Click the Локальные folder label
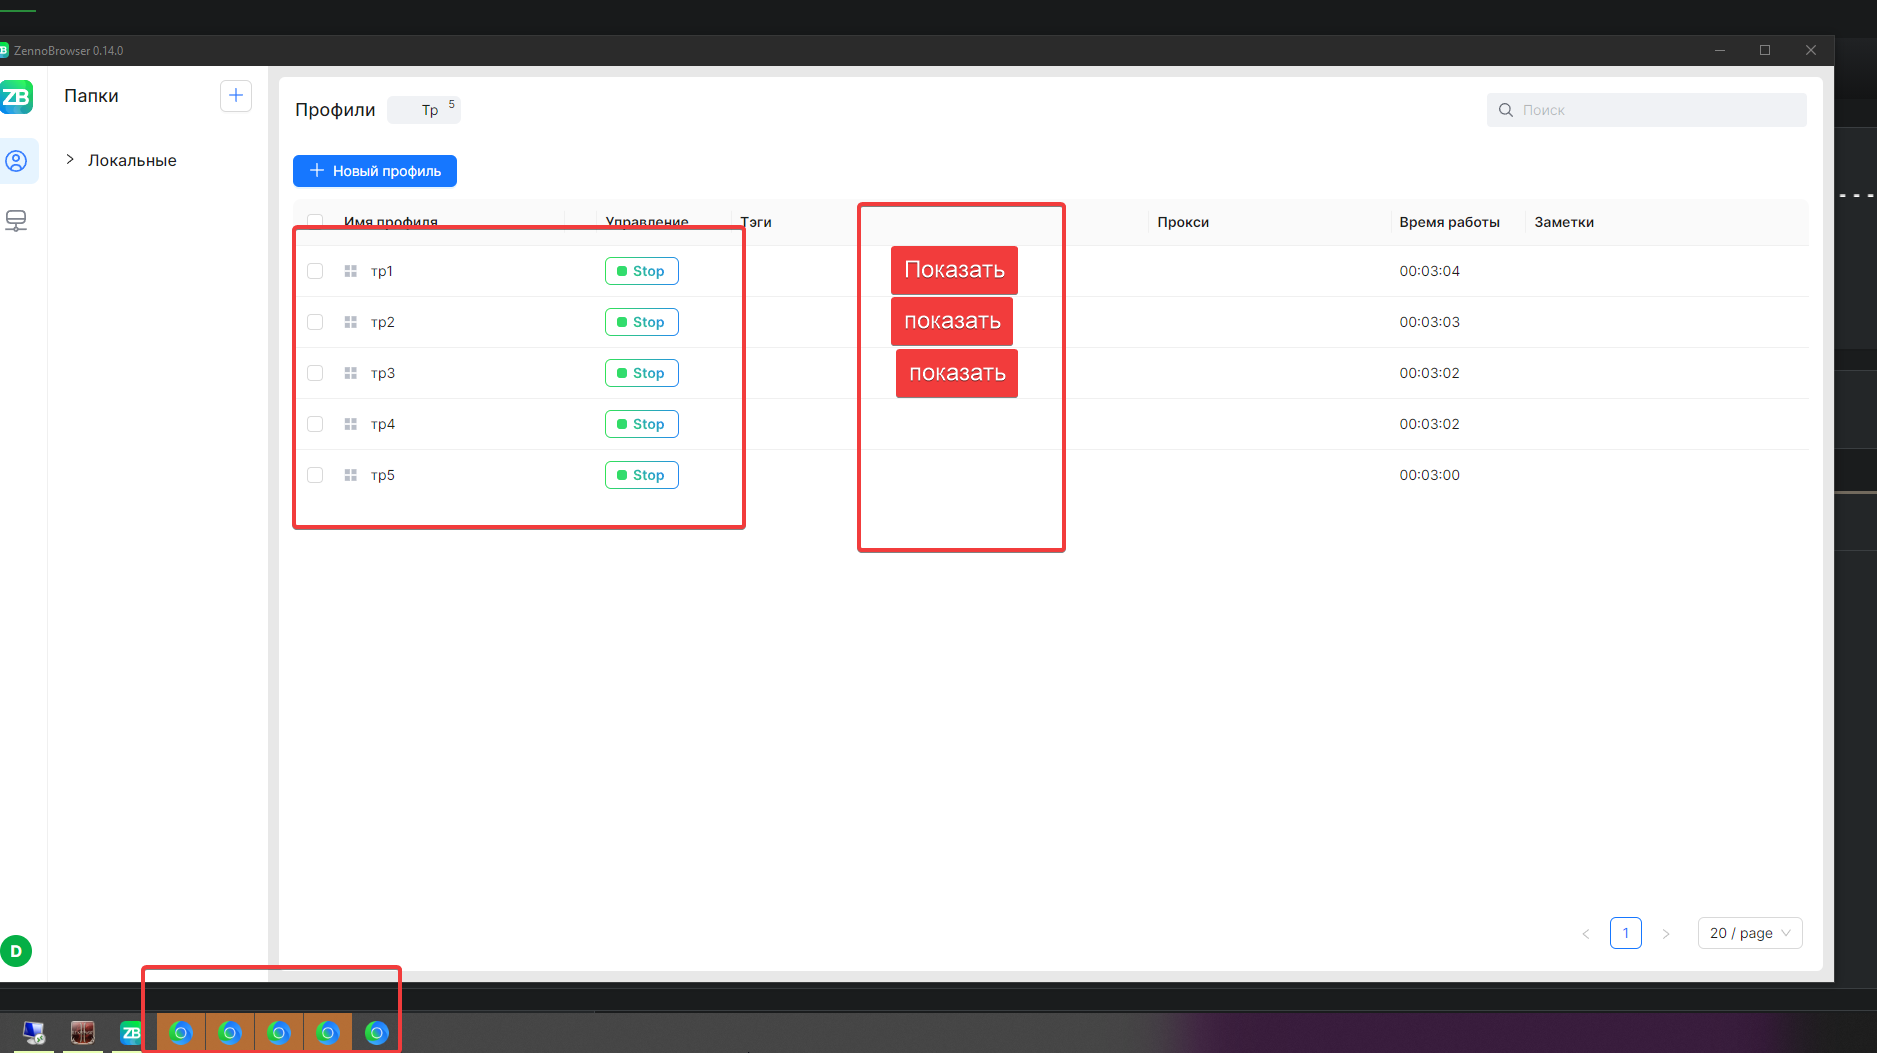1877x1053 pixels. point(132,160)
